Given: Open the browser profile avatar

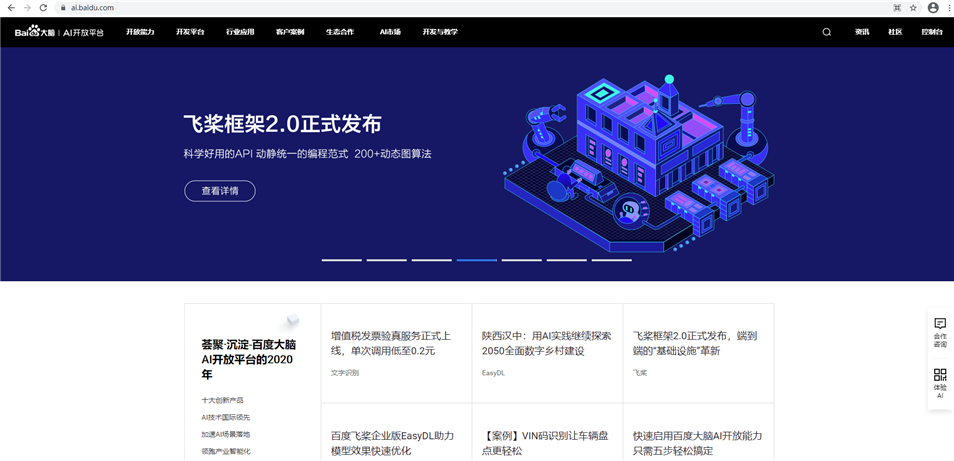Looking at the screenshot, I should coord(933,8).
